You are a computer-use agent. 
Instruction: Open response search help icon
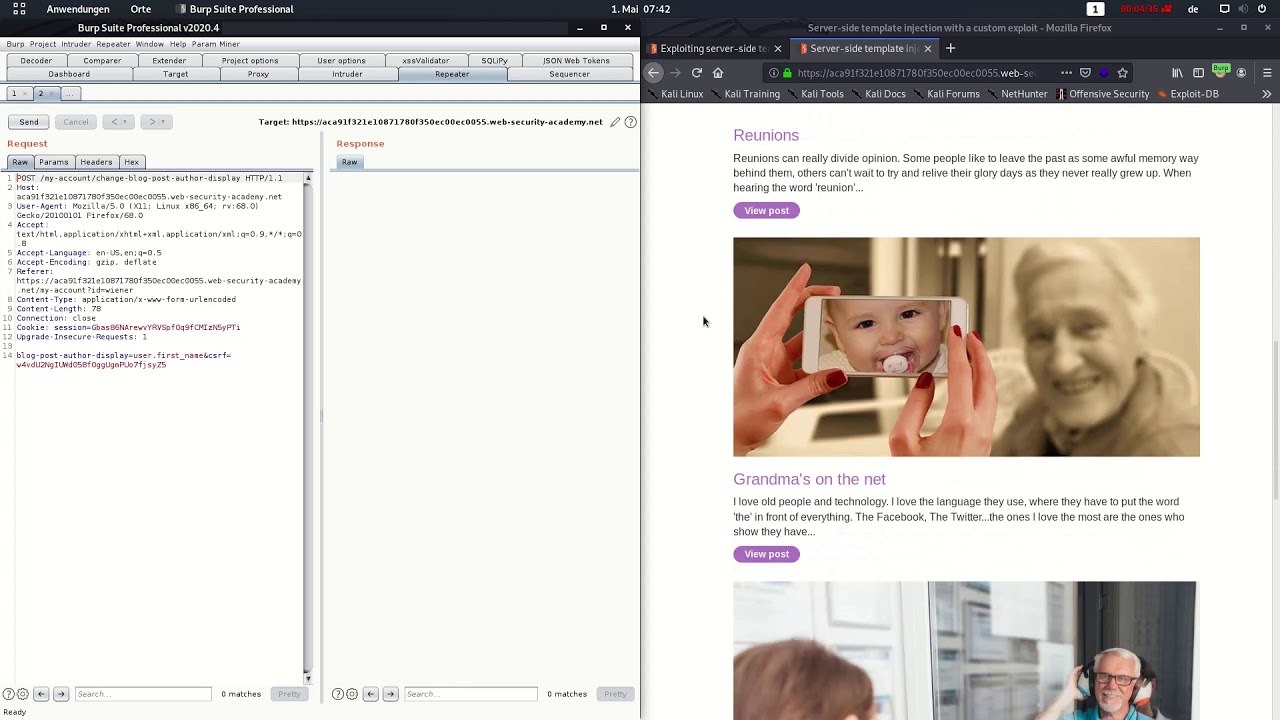pos(338,694)
